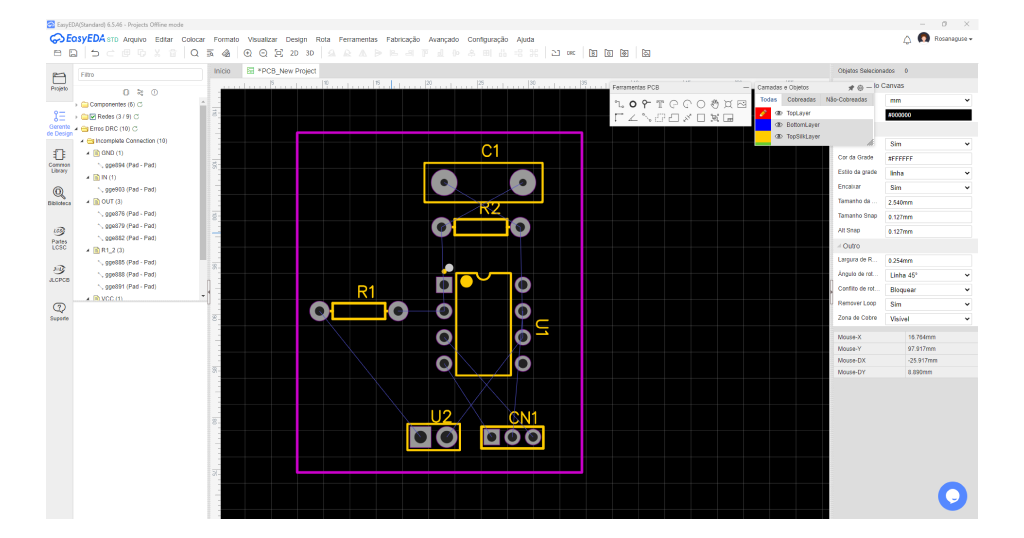Toggle TopLayer visibility eye
The width and height of the screenshot is (1024, 538).
click(778, 113)
